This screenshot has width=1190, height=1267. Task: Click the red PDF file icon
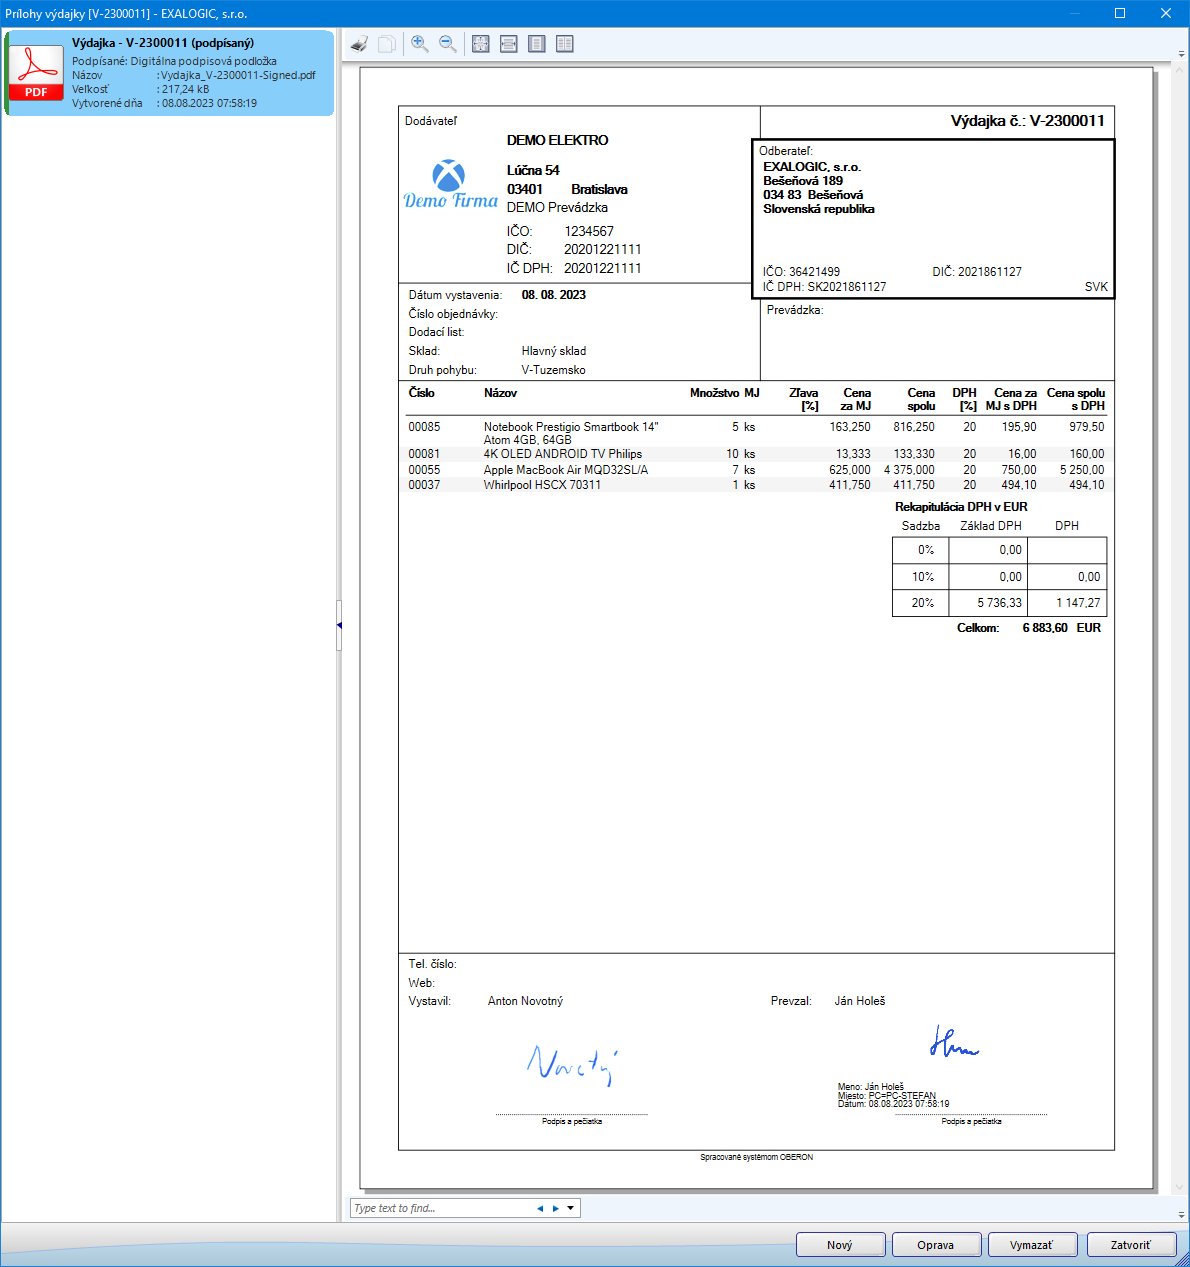click(36, 72)
